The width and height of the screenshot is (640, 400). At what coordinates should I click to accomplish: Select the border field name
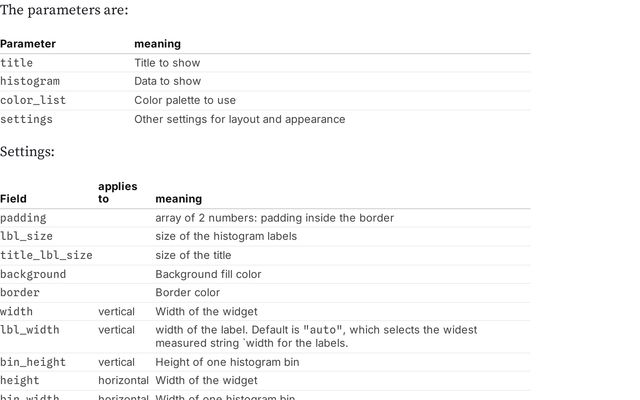[x=20, y=293]
